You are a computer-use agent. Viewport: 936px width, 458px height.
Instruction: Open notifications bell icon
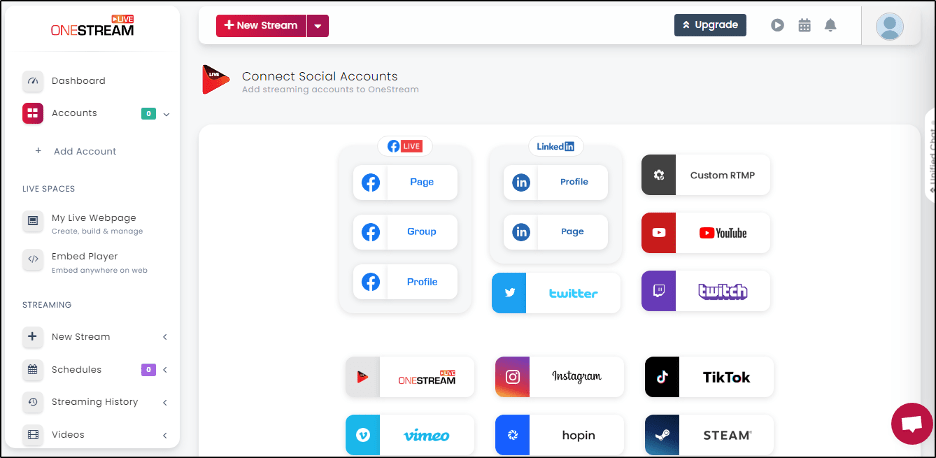pyautogui.click(x=830, y=25)
